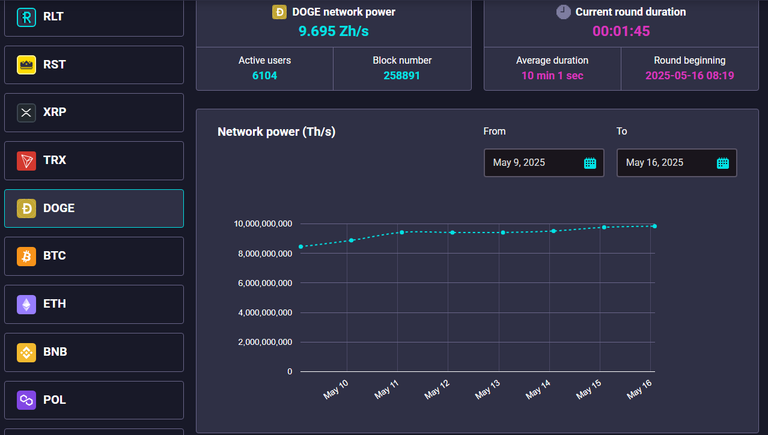The height and width of the screenshot is (435, 768).
Task: Click the Network power (Th/s) chart title
Action: point(276,132)
